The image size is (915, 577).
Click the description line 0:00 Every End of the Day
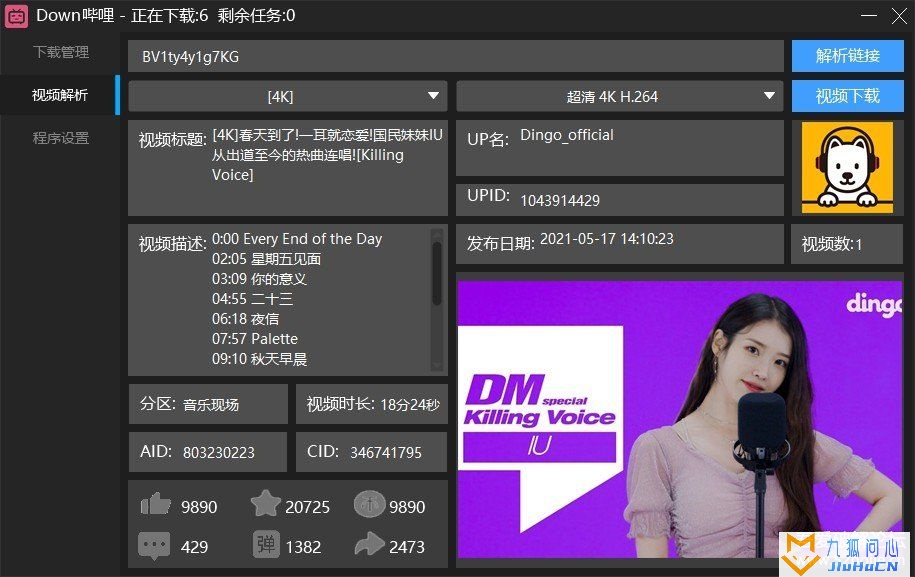[x=296, y=239]
